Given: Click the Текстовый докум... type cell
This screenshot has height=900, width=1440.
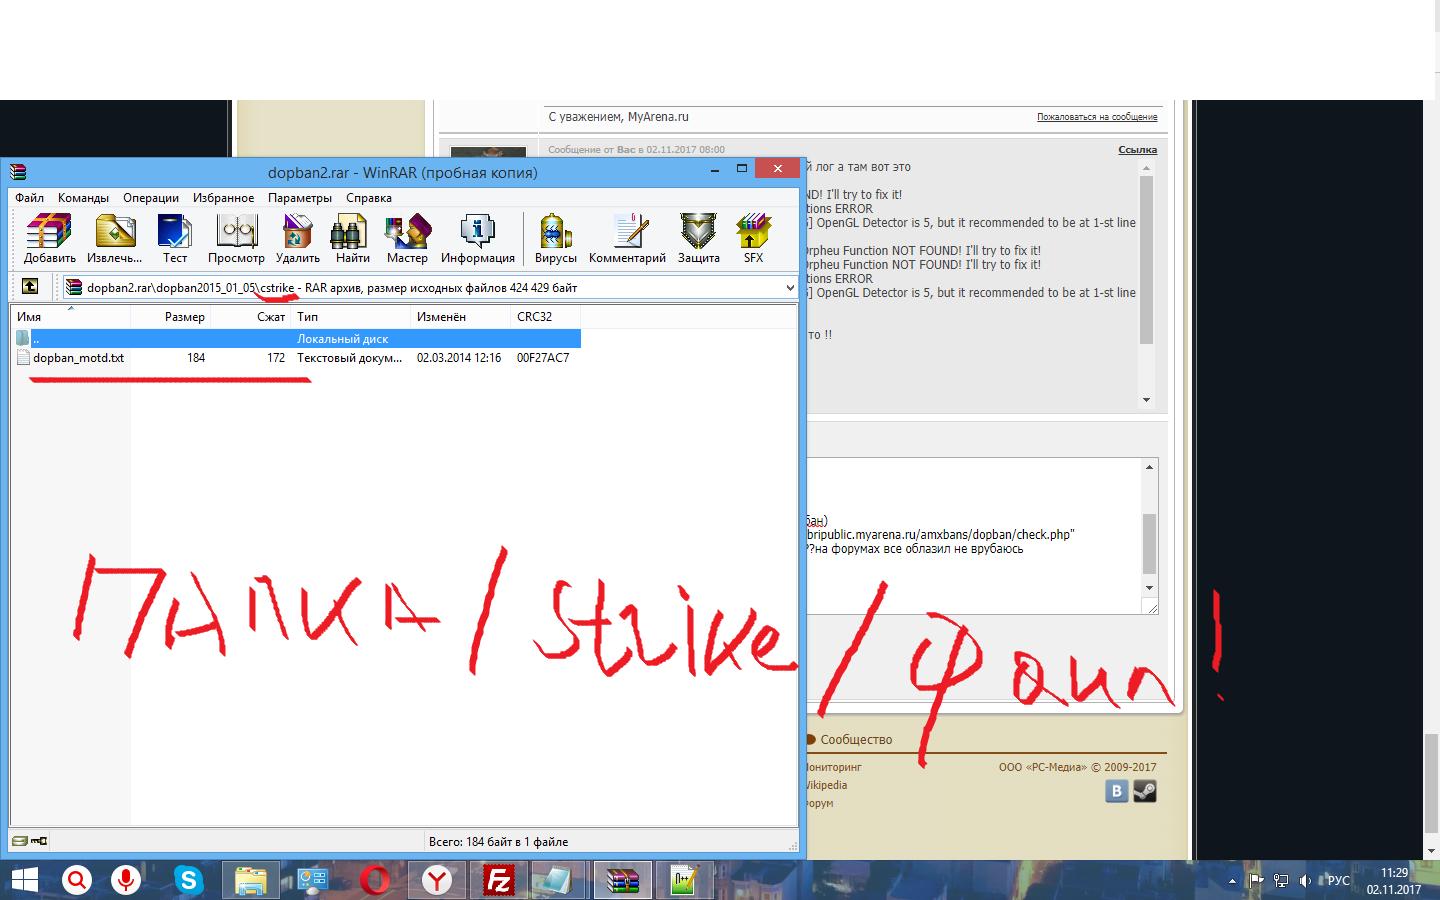Looking at the screenshot, I should [350, 358].
